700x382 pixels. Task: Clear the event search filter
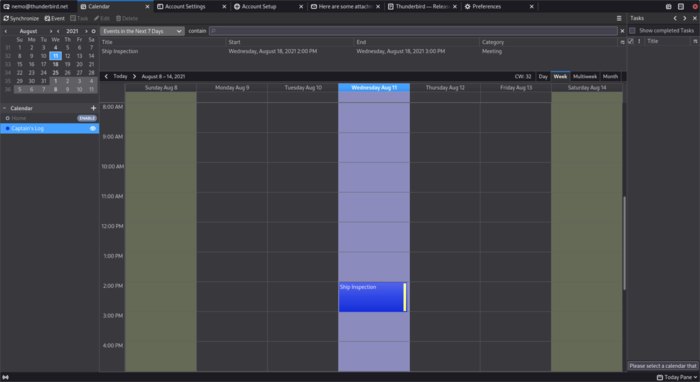[x=622, y=31]
